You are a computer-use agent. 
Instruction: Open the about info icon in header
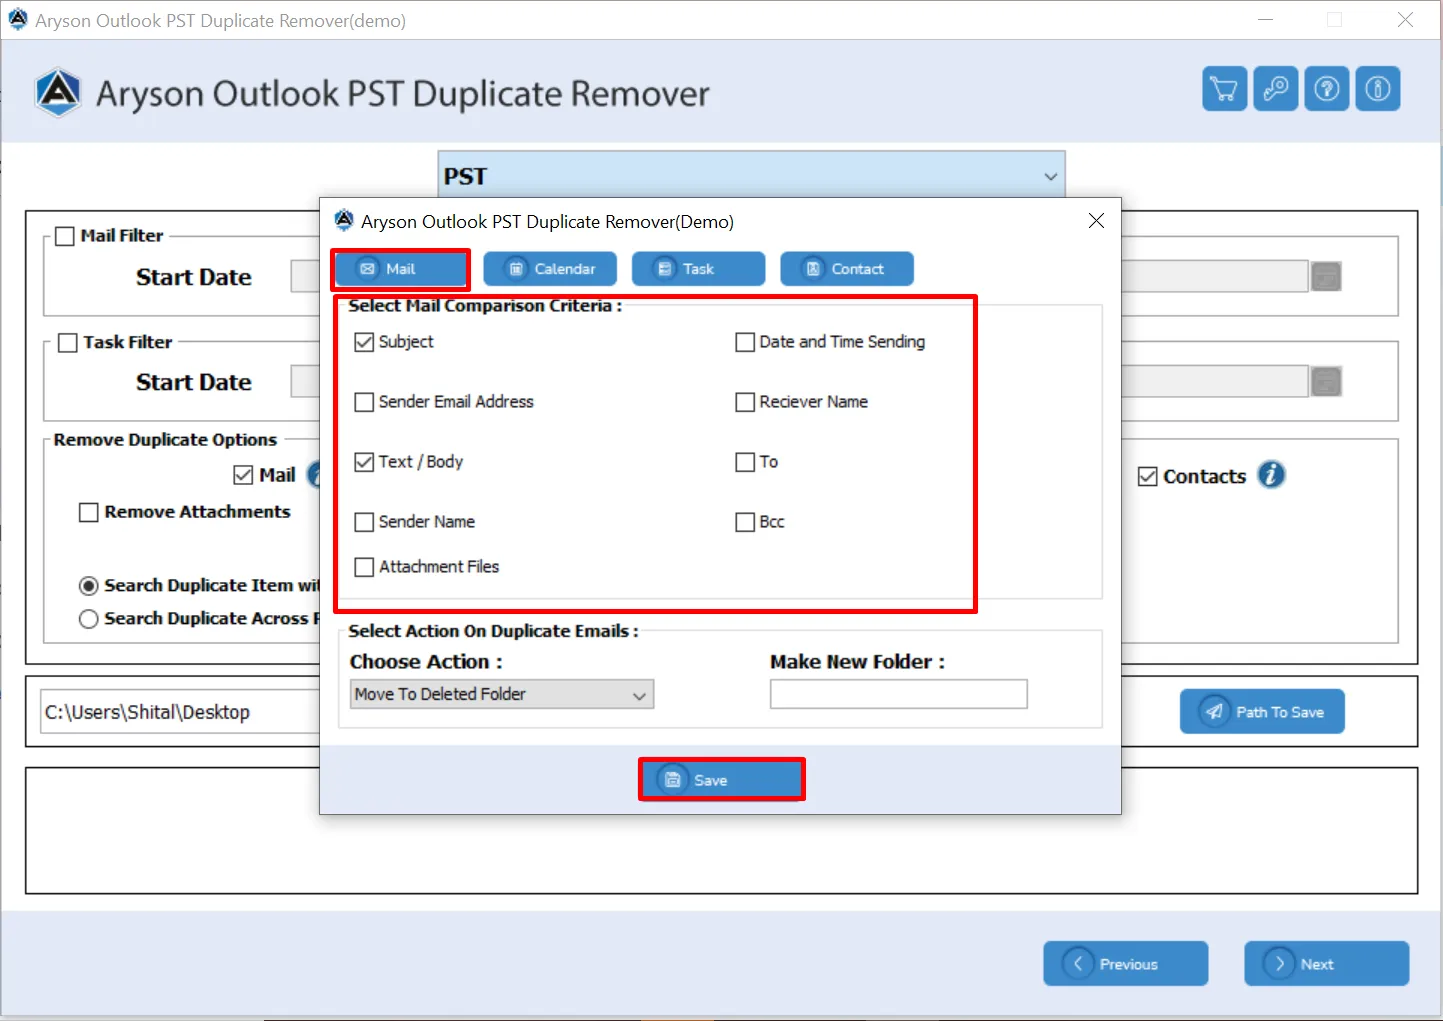point(1377,89)
